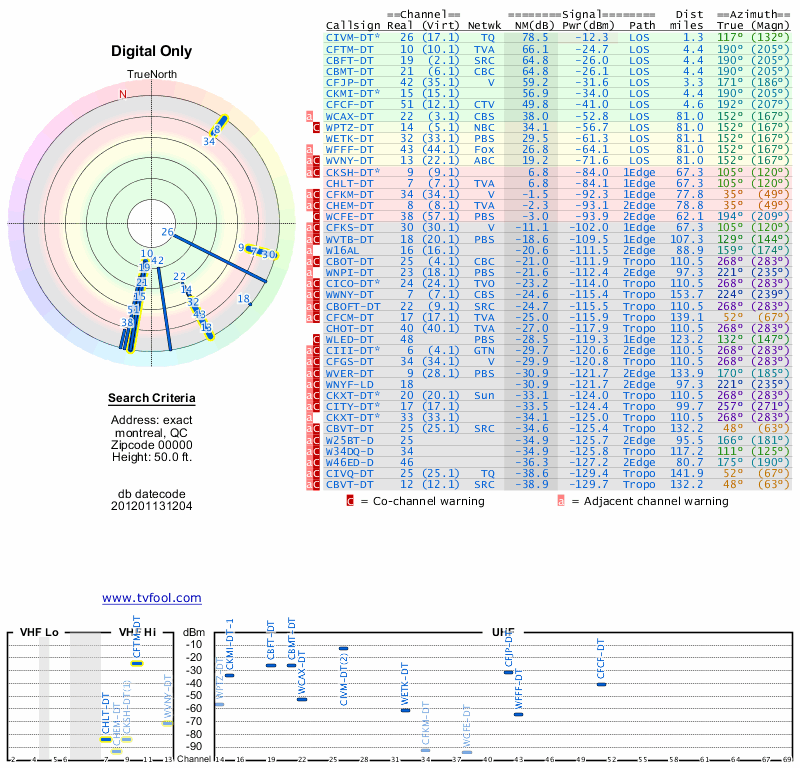Viewport: 800px width, 768px height.
Task: Click the pink 'a' icon in the adjacent channel legend
Action: pyautogui.click(x=561, y=501)
